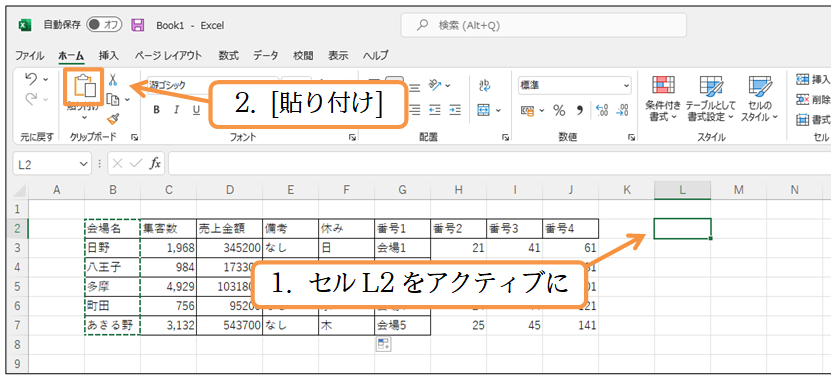
Task: Click the Cut scissors icon
Action: pos(113,80)
